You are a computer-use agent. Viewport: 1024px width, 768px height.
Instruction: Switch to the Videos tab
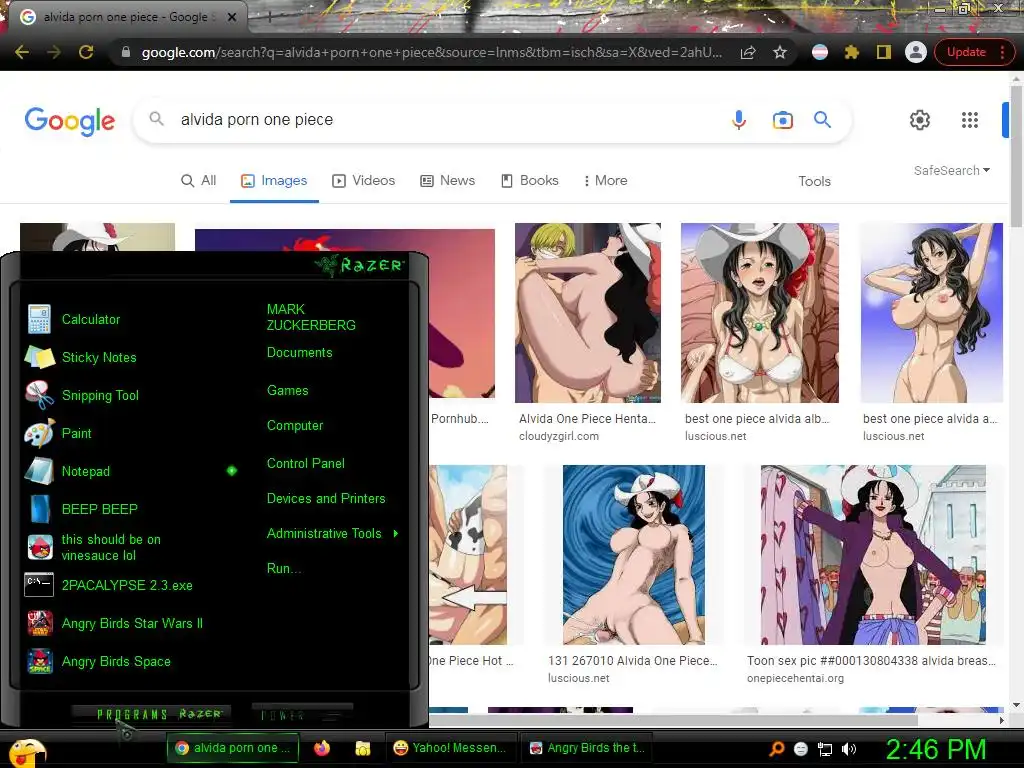tap(364, 180)
